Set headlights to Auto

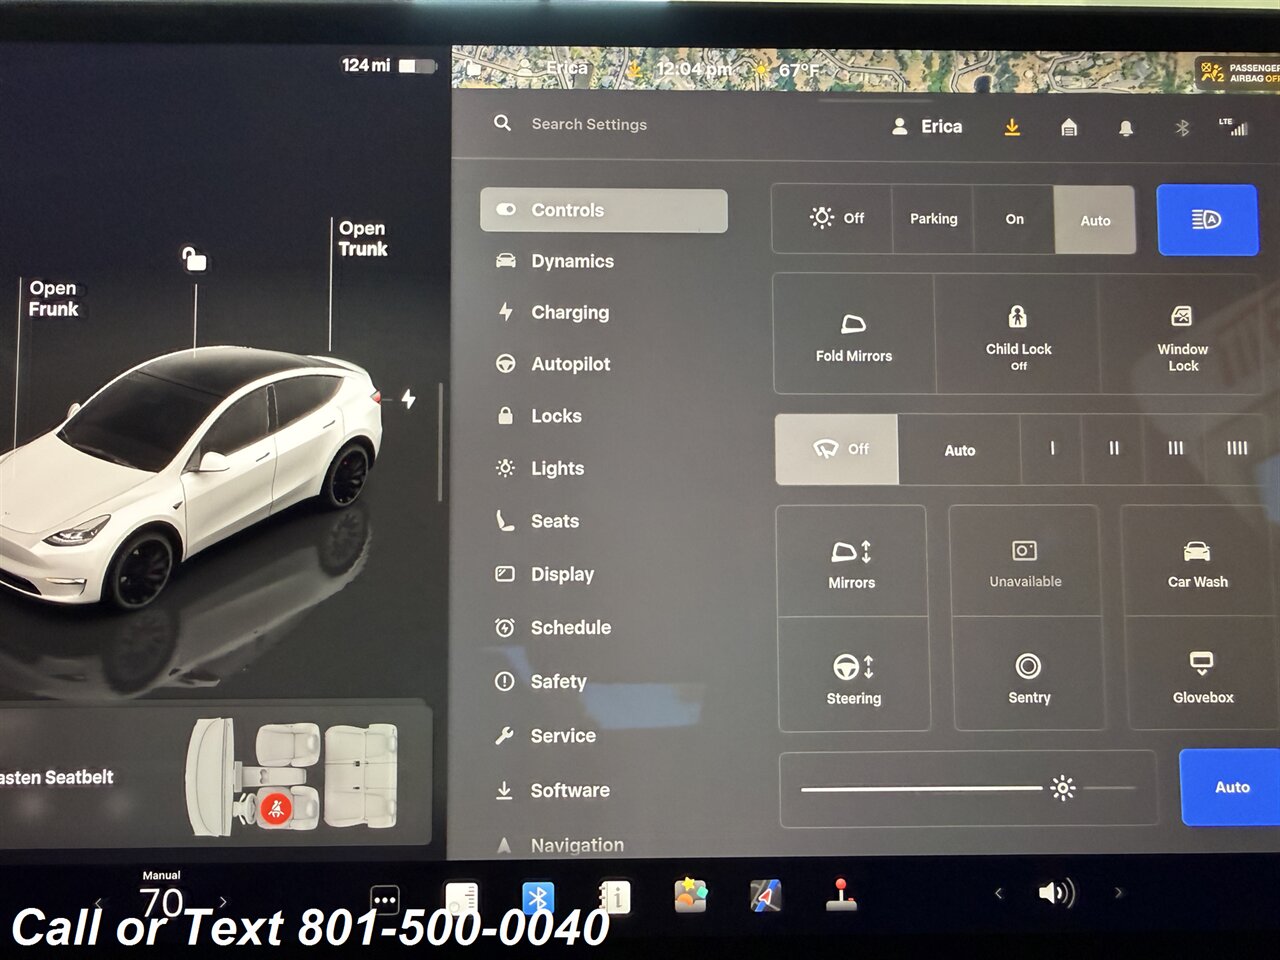(1095, 220)
